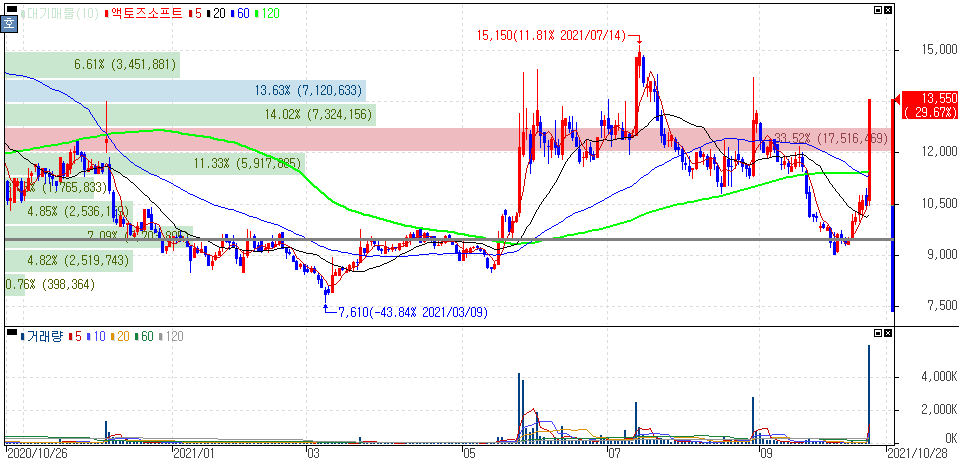Click the blue '호' button at top-left

9,25
